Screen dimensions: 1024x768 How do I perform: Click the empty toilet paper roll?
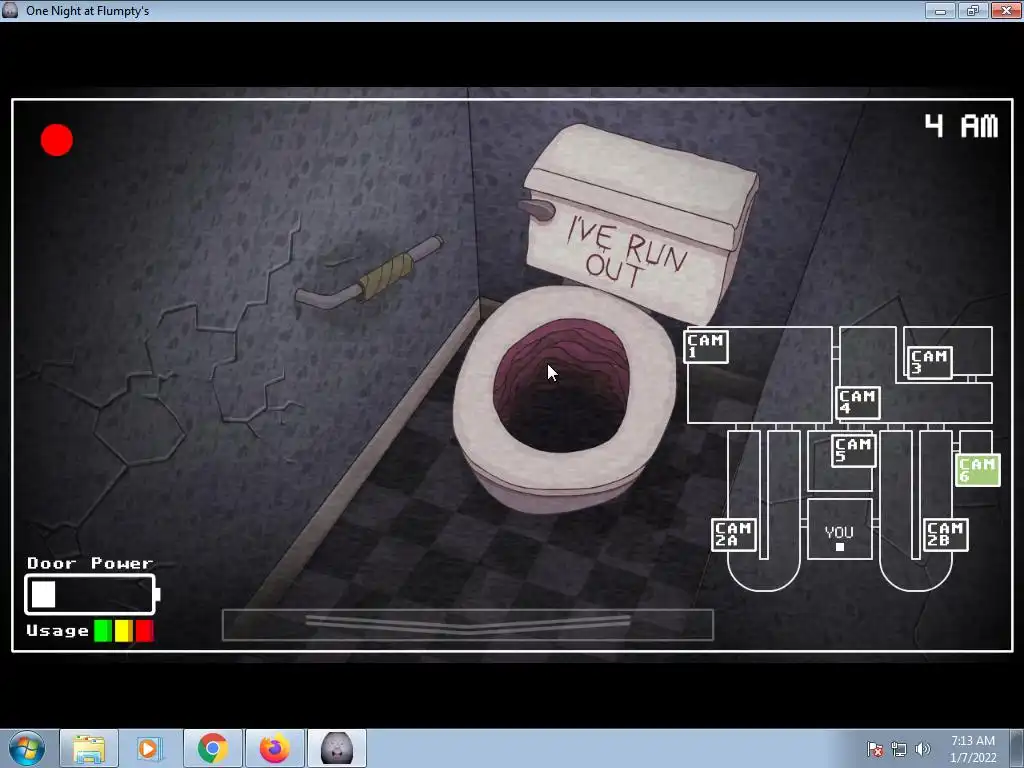tap(385, 277)
